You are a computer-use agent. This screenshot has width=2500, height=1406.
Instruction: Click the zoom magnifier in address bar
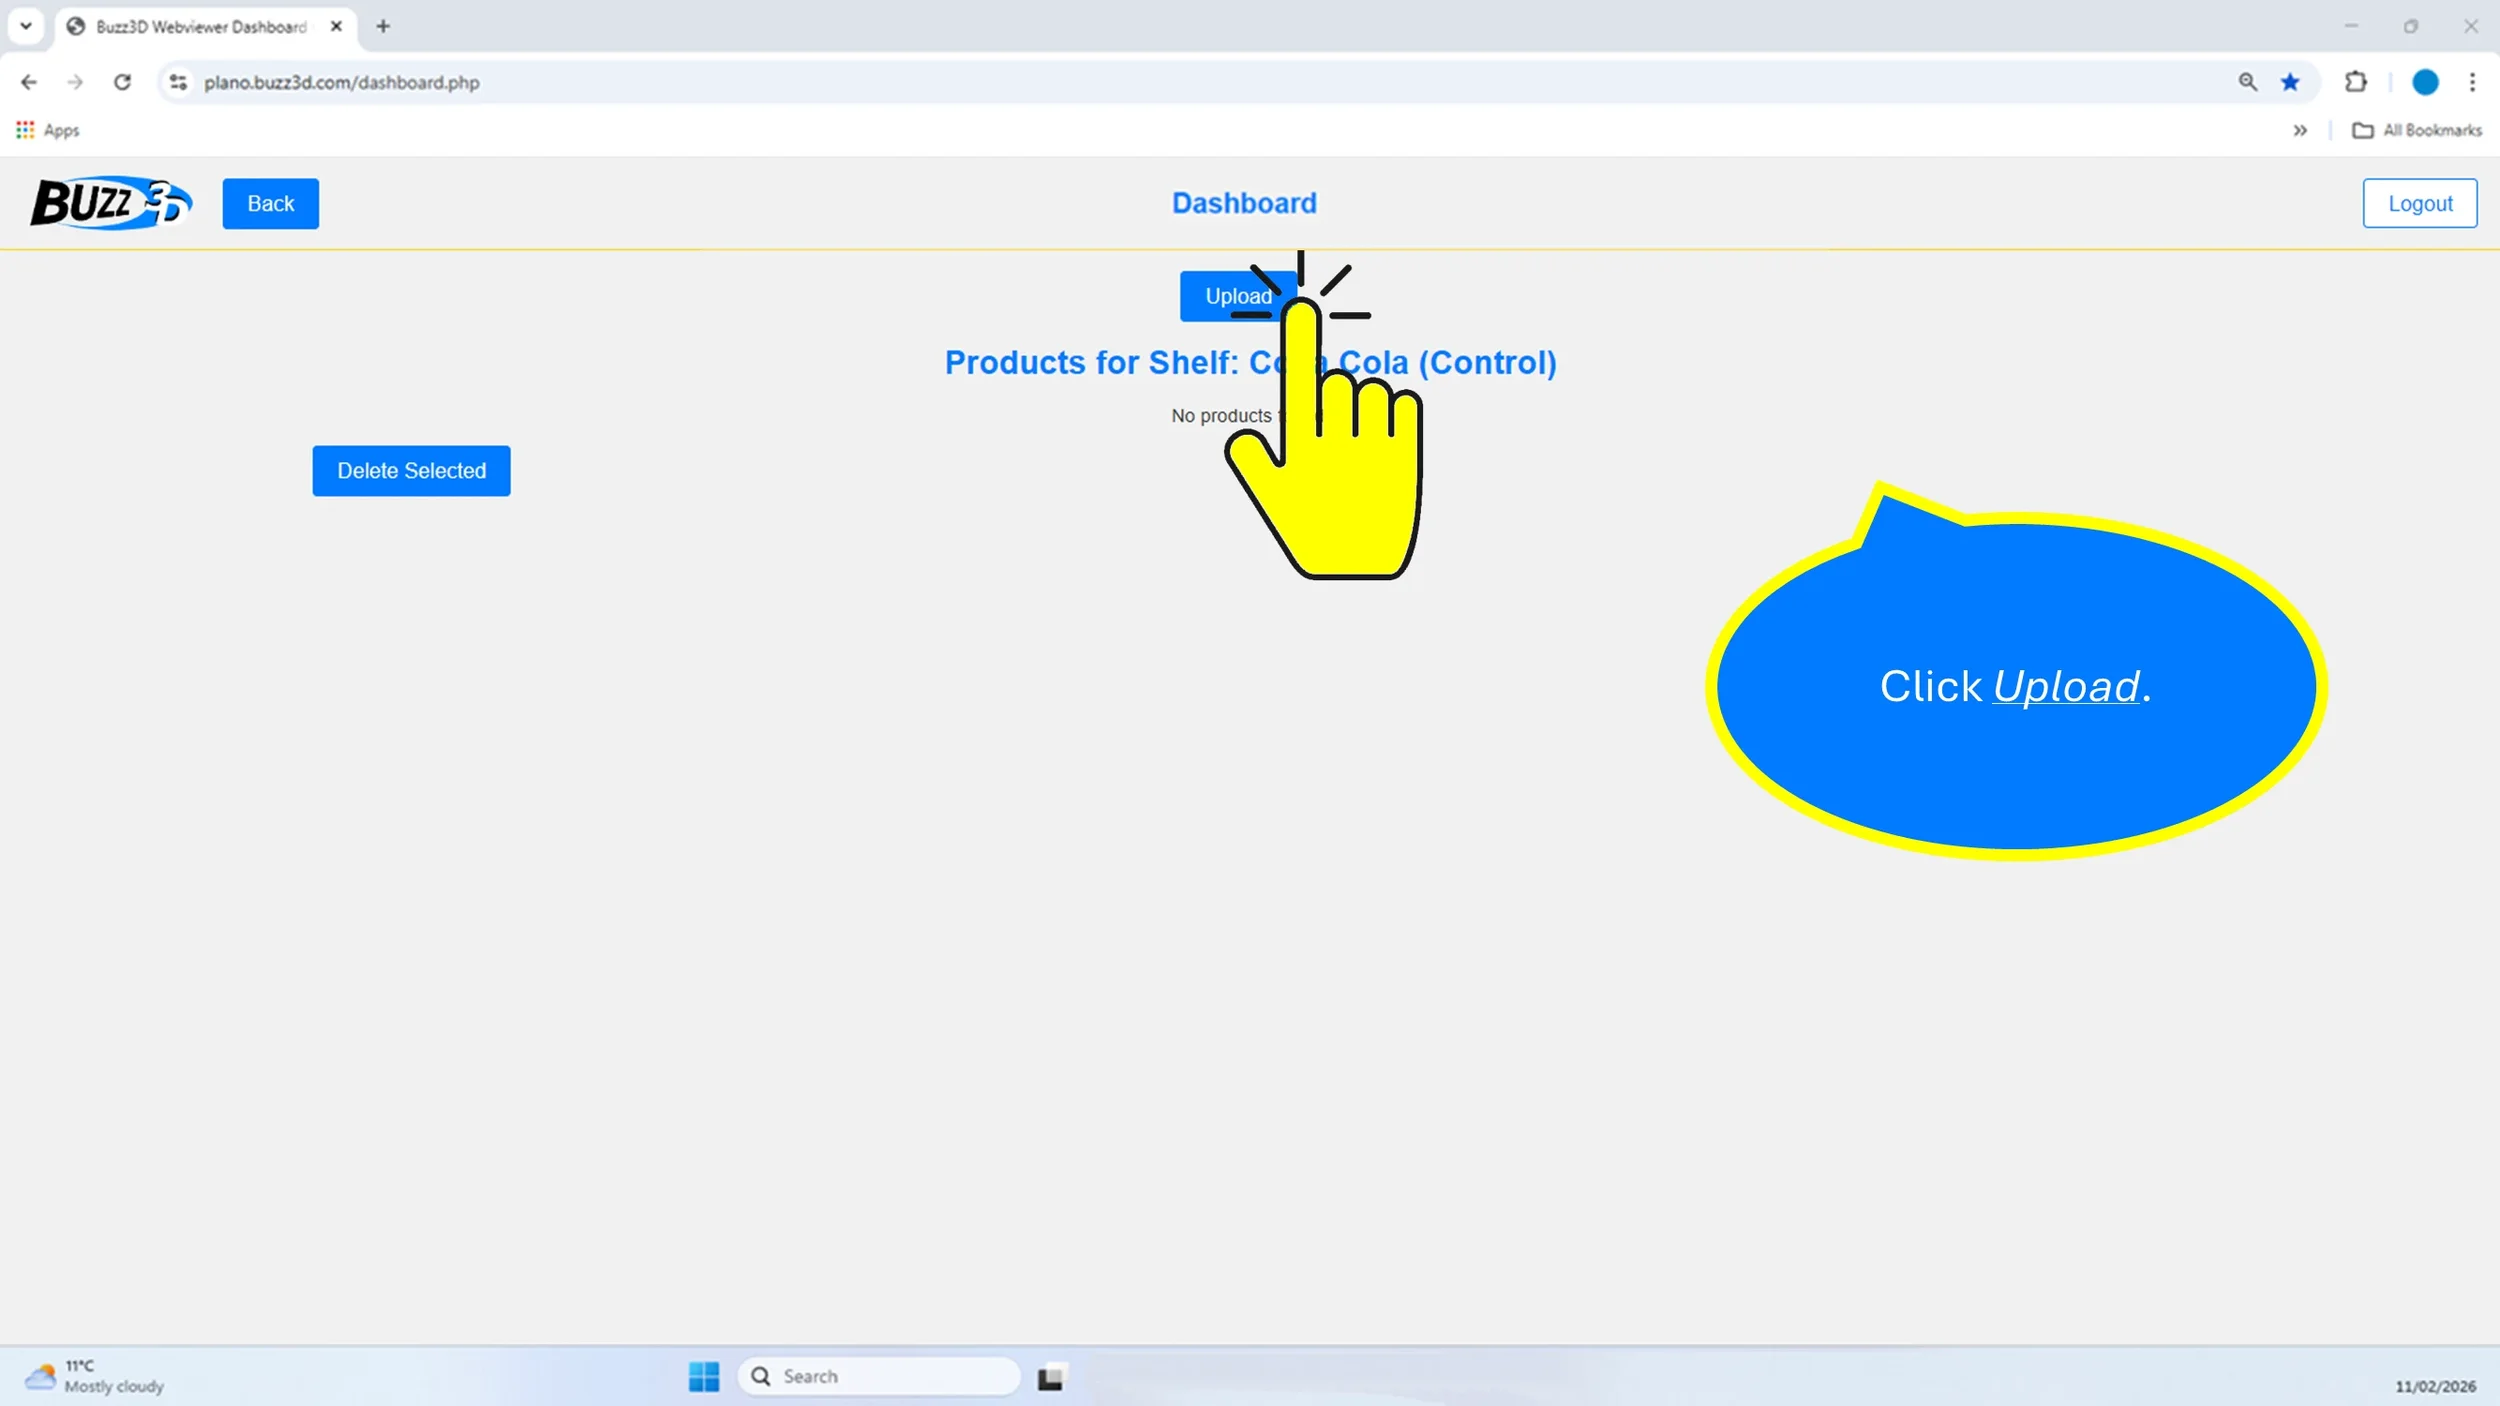[x=2247, y=82]
